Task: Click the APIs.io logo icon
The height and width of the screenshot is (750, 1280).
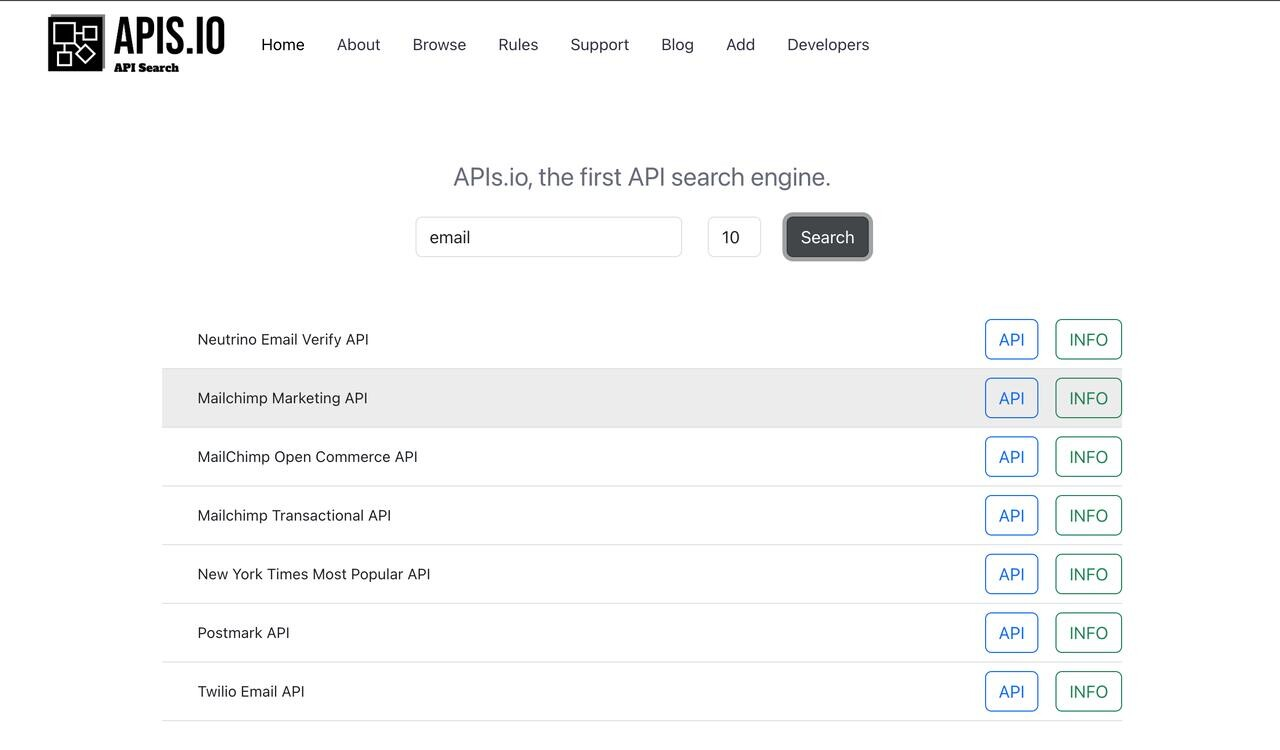Action: 76,43
